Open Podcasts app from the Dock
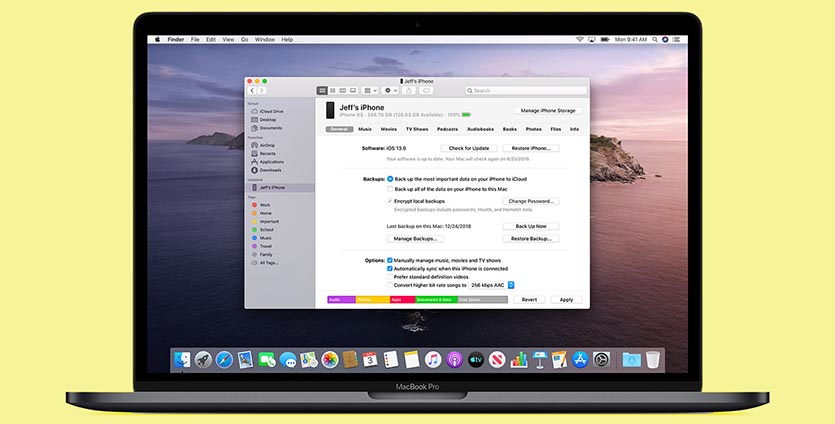The image size is (835, 424). 454,360
